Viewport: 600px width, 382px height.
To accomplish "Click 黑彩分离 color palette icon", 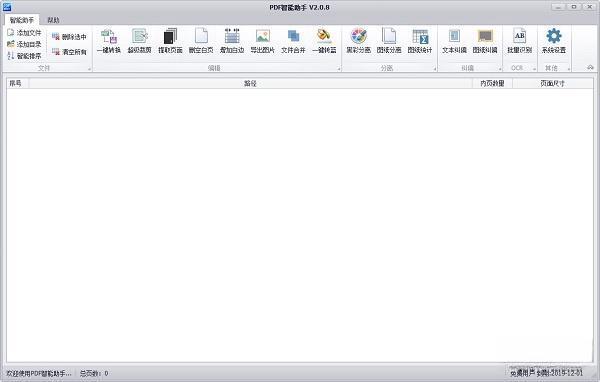I will tap(359, 41).
